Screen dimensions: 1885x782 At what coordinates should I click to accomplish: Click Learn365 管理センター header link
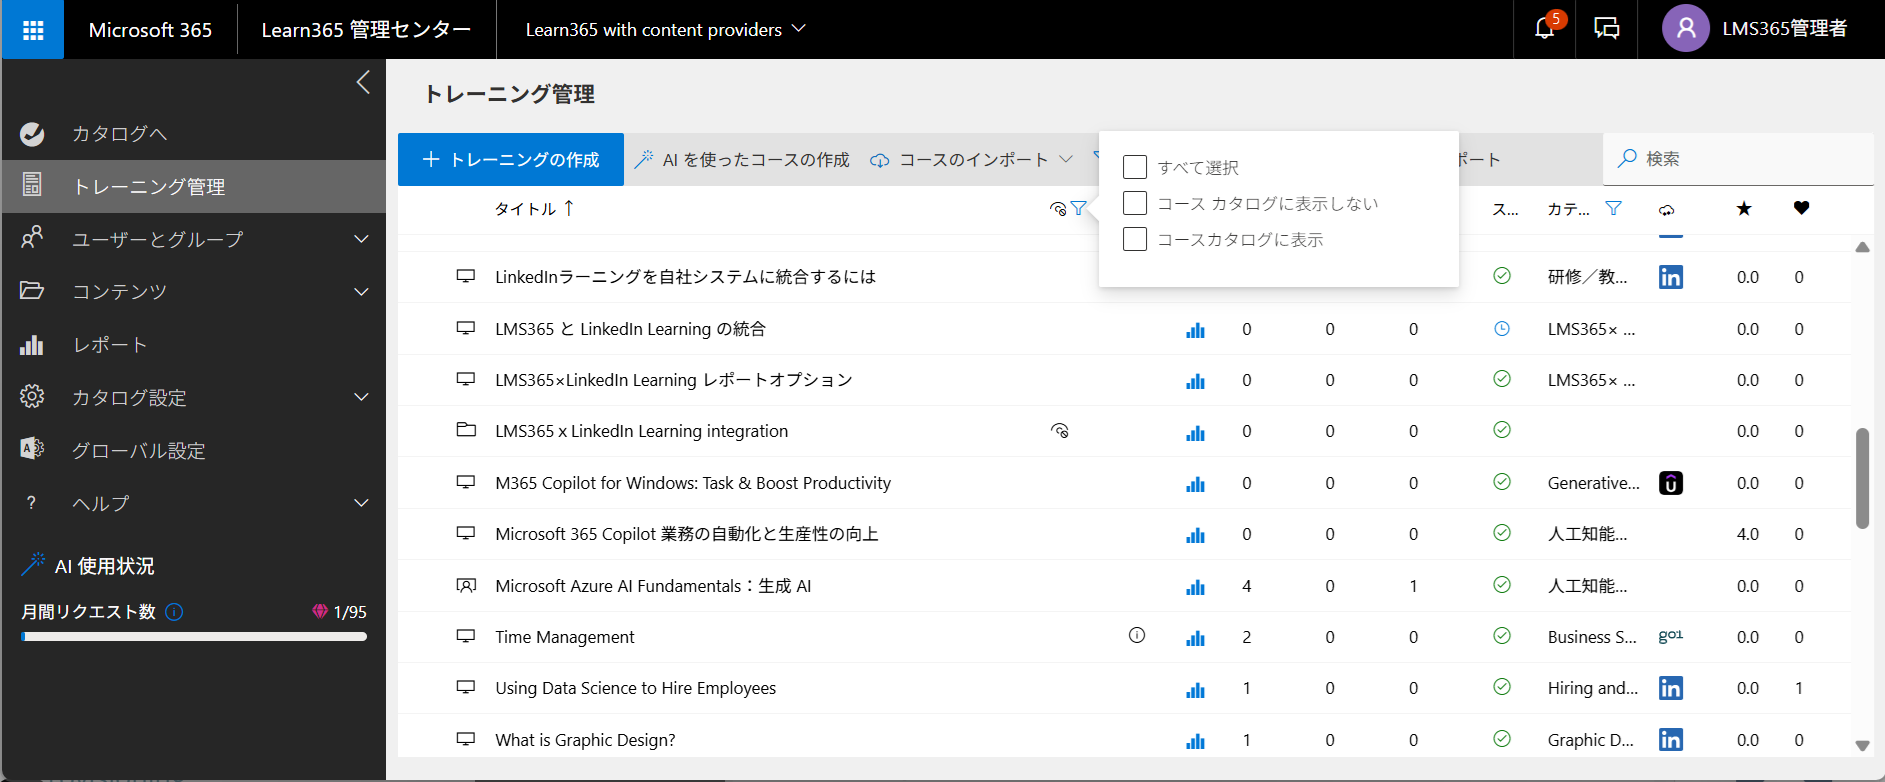(x=366, y=30)
